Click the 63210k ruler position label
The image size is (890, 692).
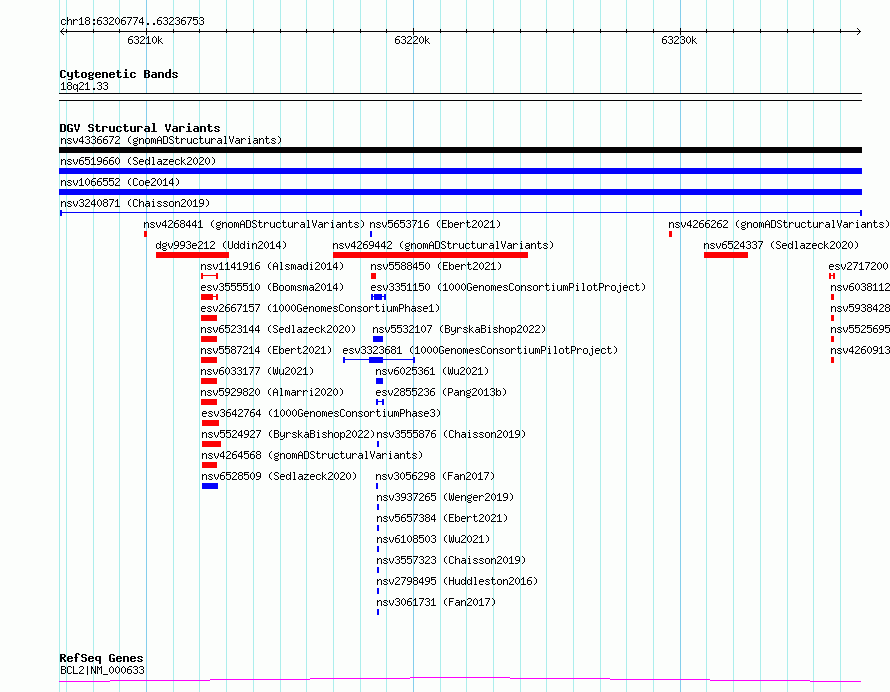pyautogui.click(x=145, y=40)
